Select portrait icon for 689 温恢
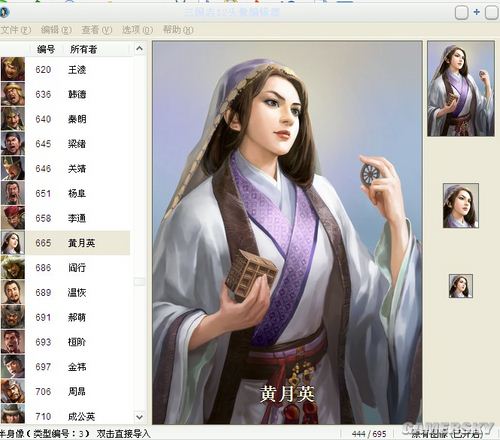 [x=13, y=292]
